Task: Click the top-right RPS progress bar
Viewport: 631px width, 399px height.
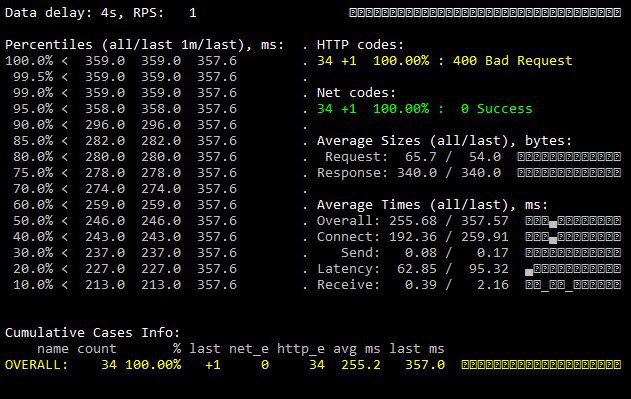Action: click(x=485, y=12)
